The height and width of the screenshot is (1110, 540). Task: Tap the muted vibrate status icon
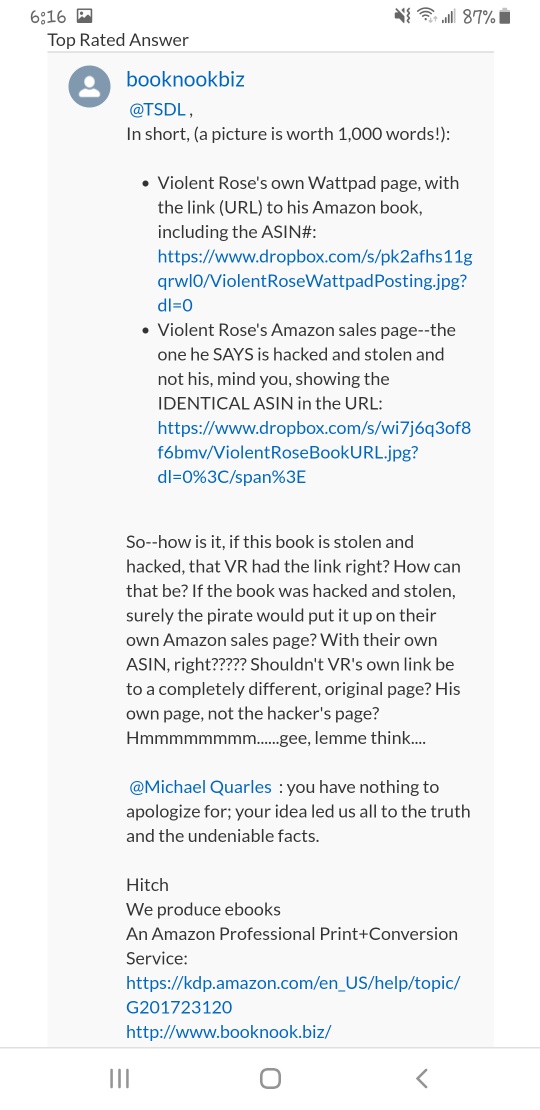[403, 16]
